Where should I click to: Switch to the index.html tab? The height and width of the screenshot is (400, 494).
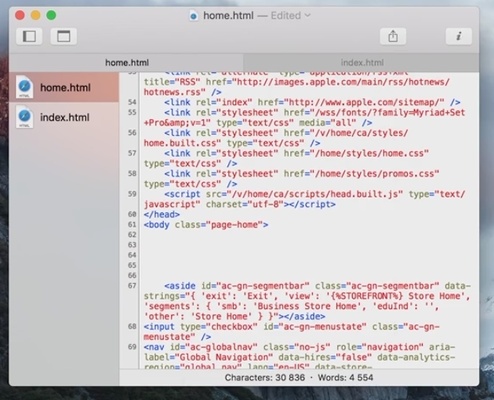coord(362,63)
